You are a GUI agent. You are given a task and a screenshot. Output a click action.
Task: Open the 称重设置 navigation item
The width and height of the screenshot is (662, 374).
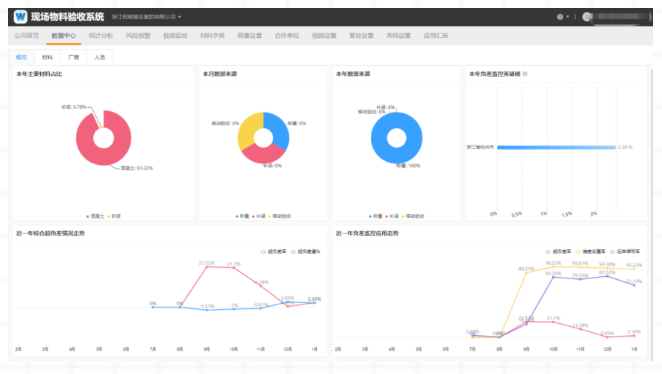(250, 35)
